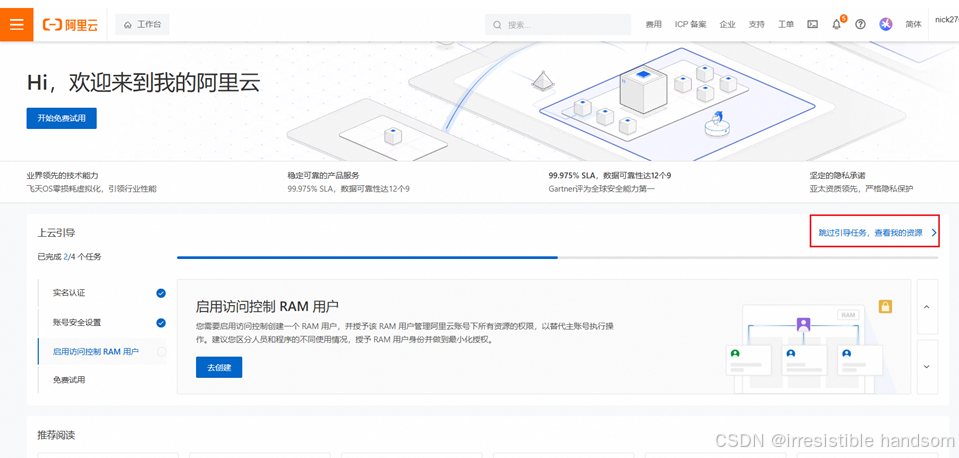The image size is (959, 458).
Task: Click the 业界领先的技术能力 text
Action: (x=62, y=175)
